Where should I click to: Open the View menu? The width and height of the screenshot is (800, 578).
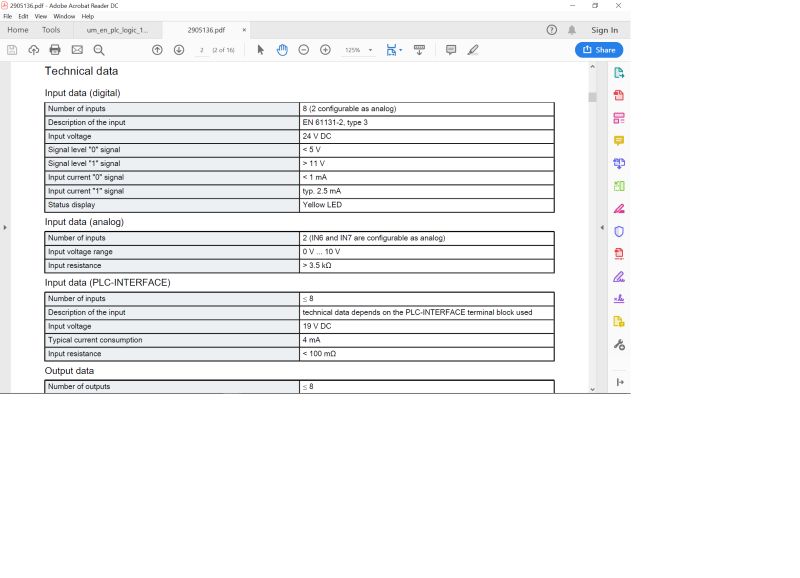[41, 16]
